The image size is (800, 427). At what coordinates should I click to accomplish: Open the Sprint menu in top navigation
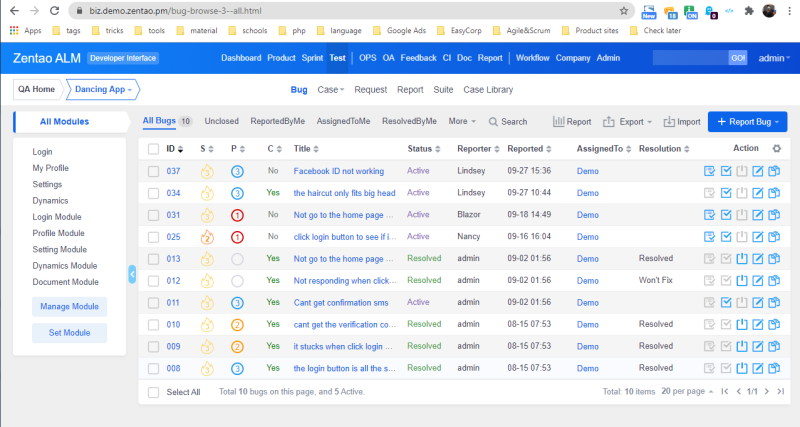[x=312, y=58]
